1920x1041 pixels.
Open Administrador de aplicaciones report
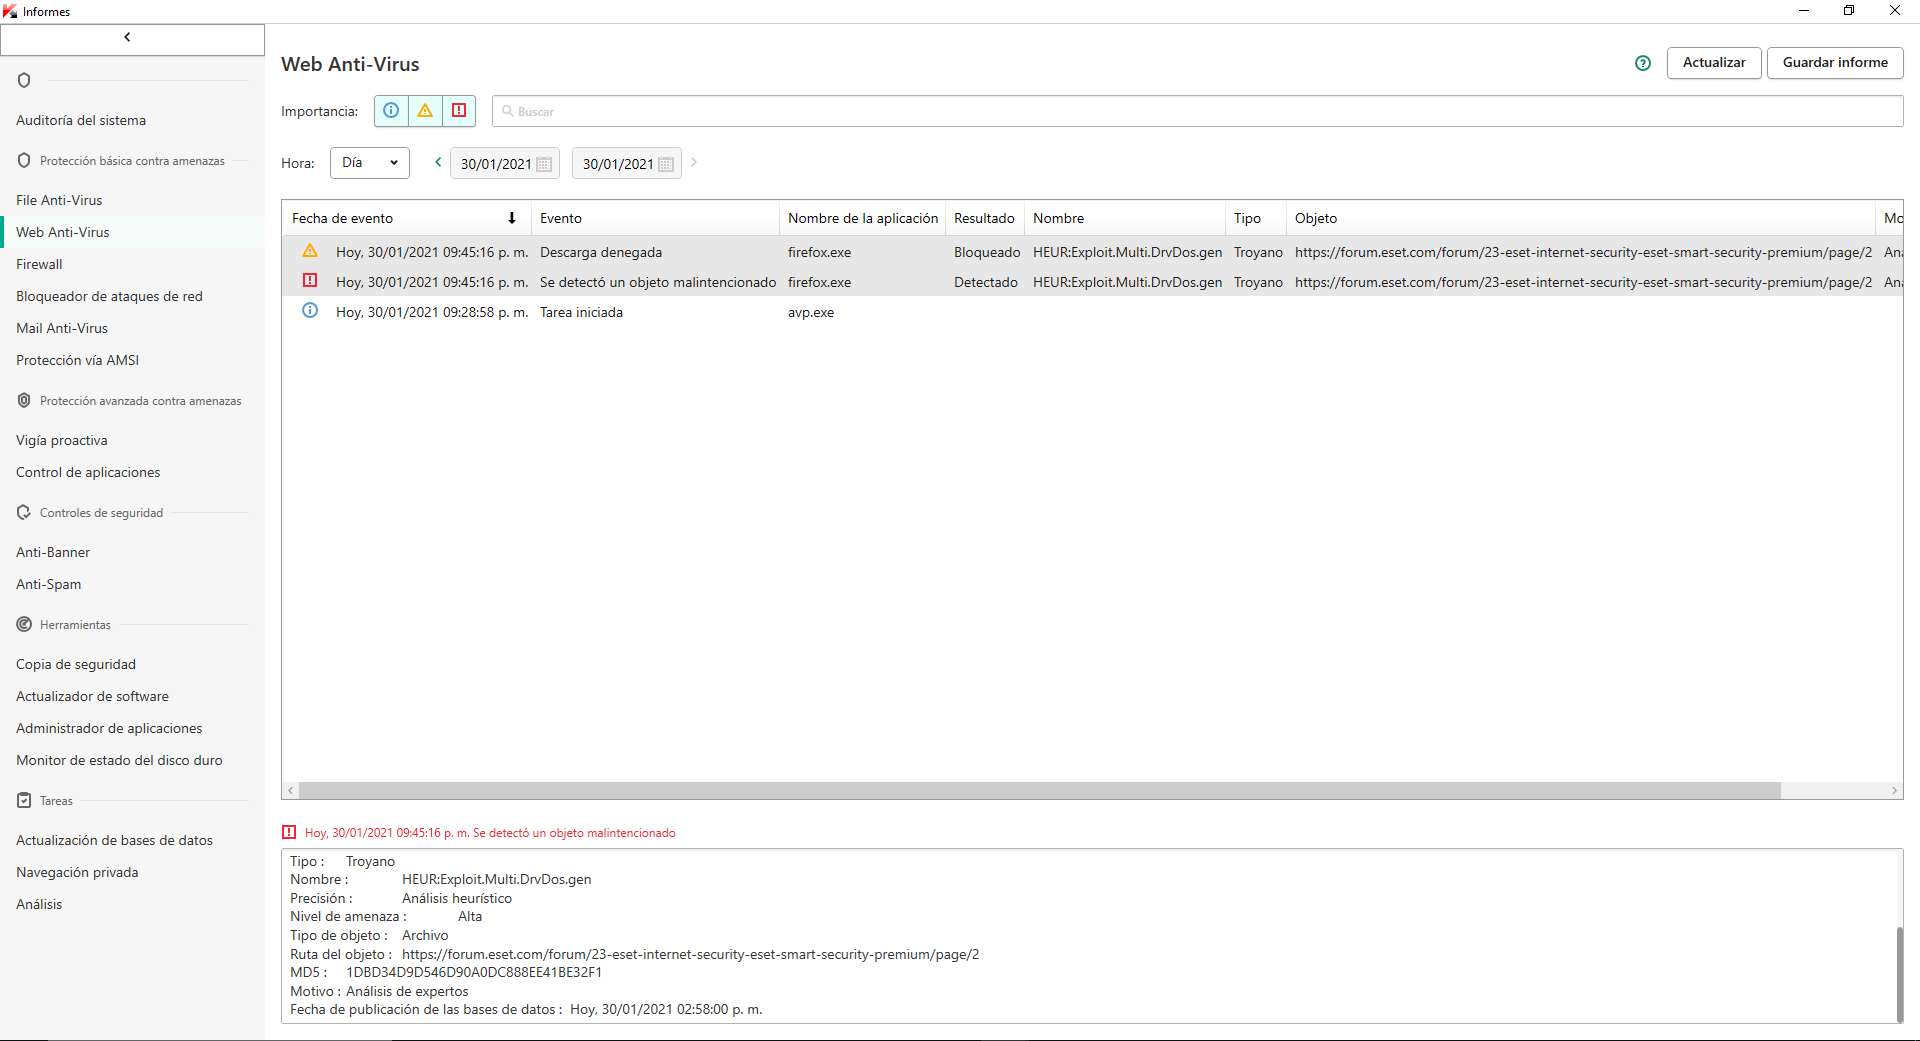pos(109,728)
